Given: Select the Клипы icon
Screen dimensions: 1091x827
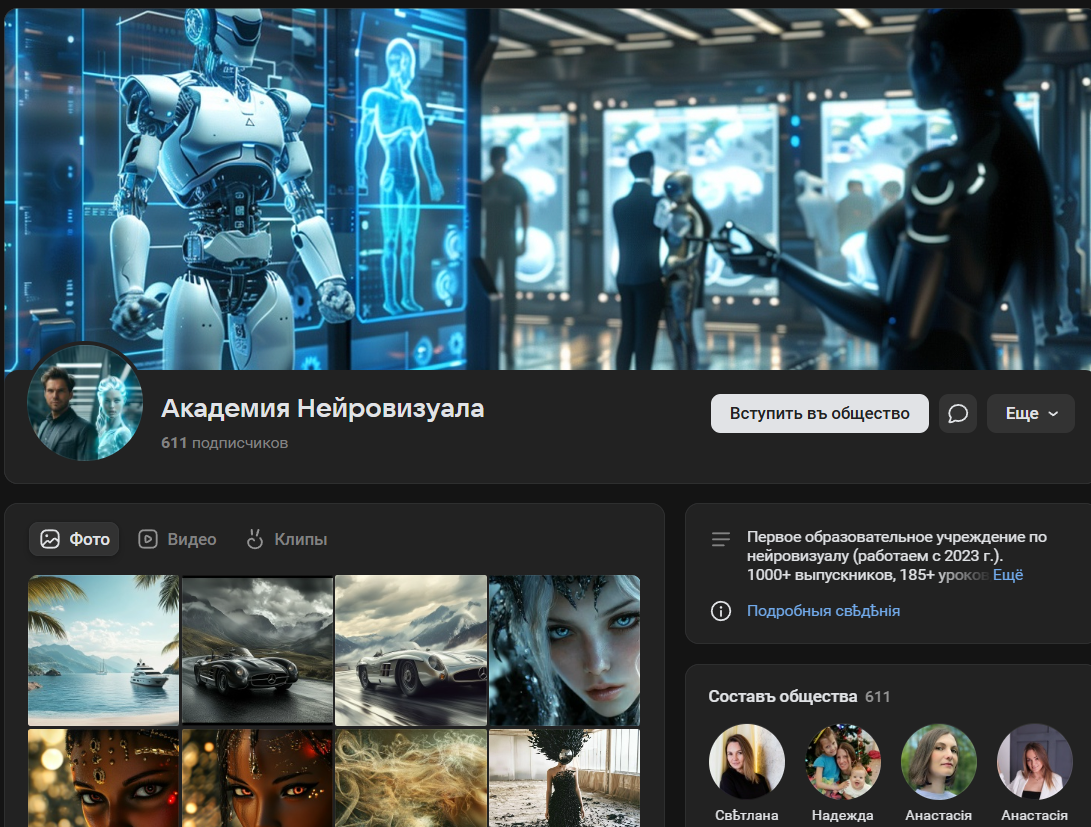Looking at the screenshot, I should coord(256,538).
